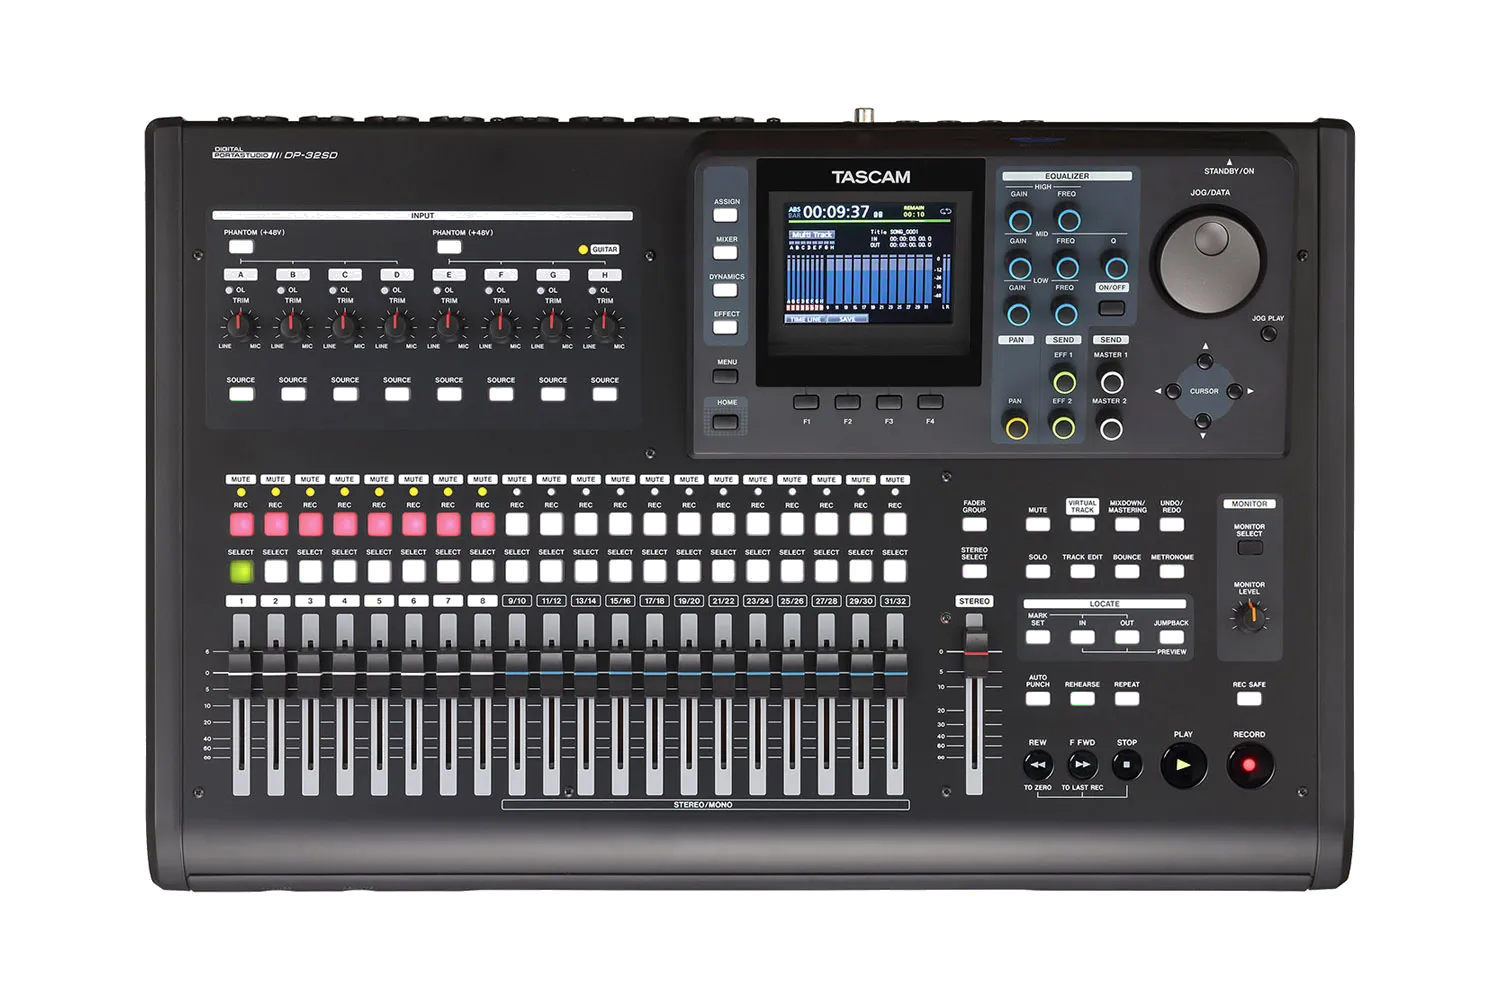Push the F1 function key
The height and width of the screenshot is (1000, 1500).
[x=806, y=402]
